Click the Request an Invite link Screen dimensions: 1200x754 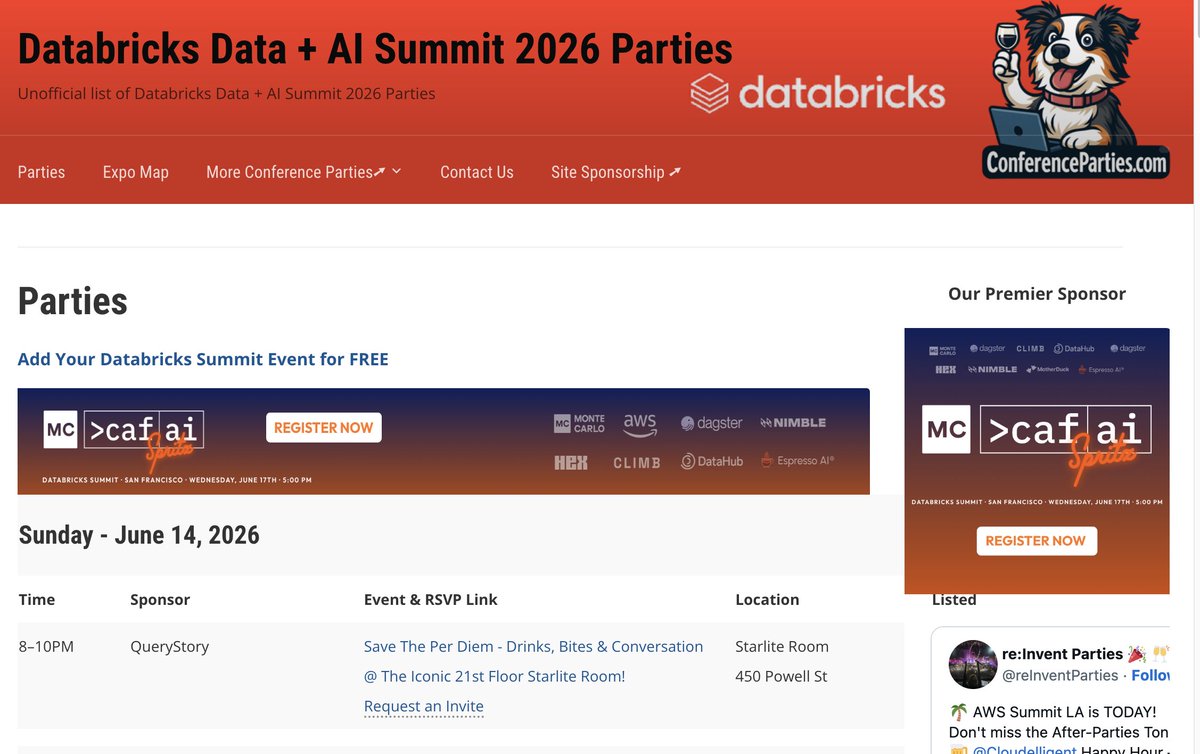tap(424, 706)
